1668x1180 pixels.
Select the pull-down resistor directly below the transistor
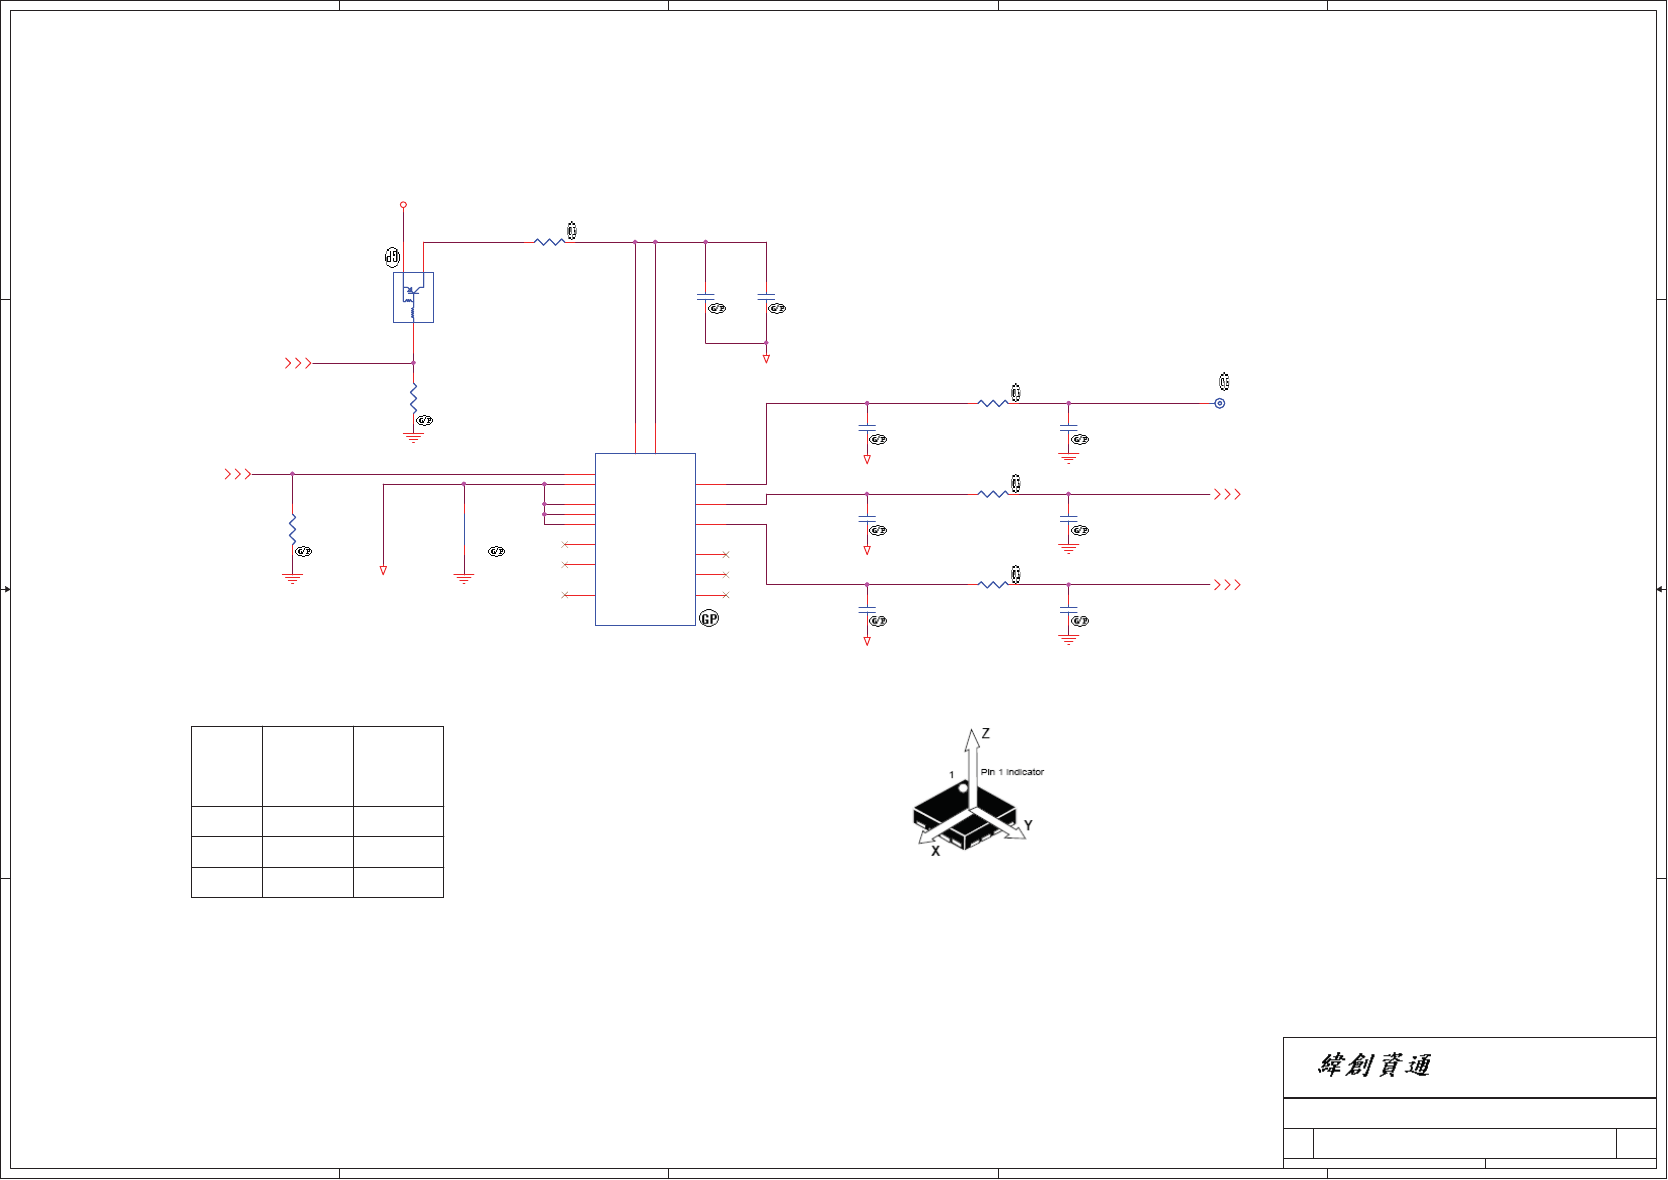coord(413,398)
